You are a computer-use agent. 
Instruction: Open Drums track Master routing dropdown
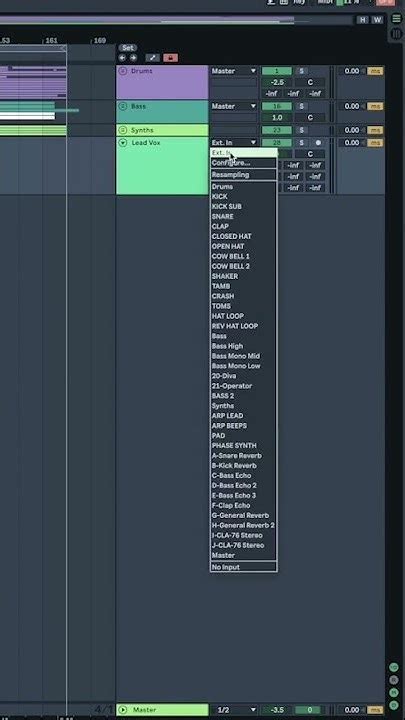point(234,71)
